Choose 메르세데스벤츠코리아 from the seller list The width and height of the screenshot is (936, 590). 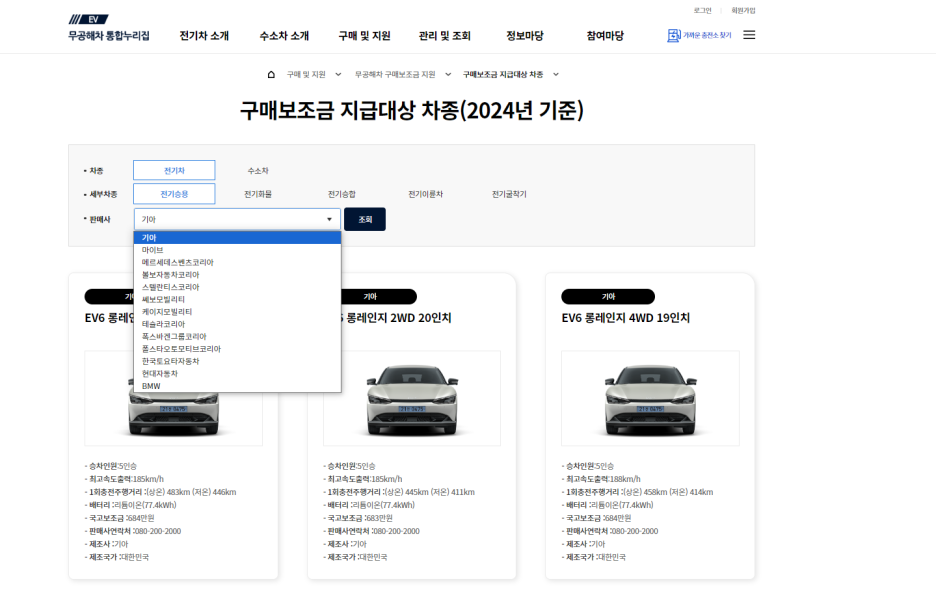(238, 263)
